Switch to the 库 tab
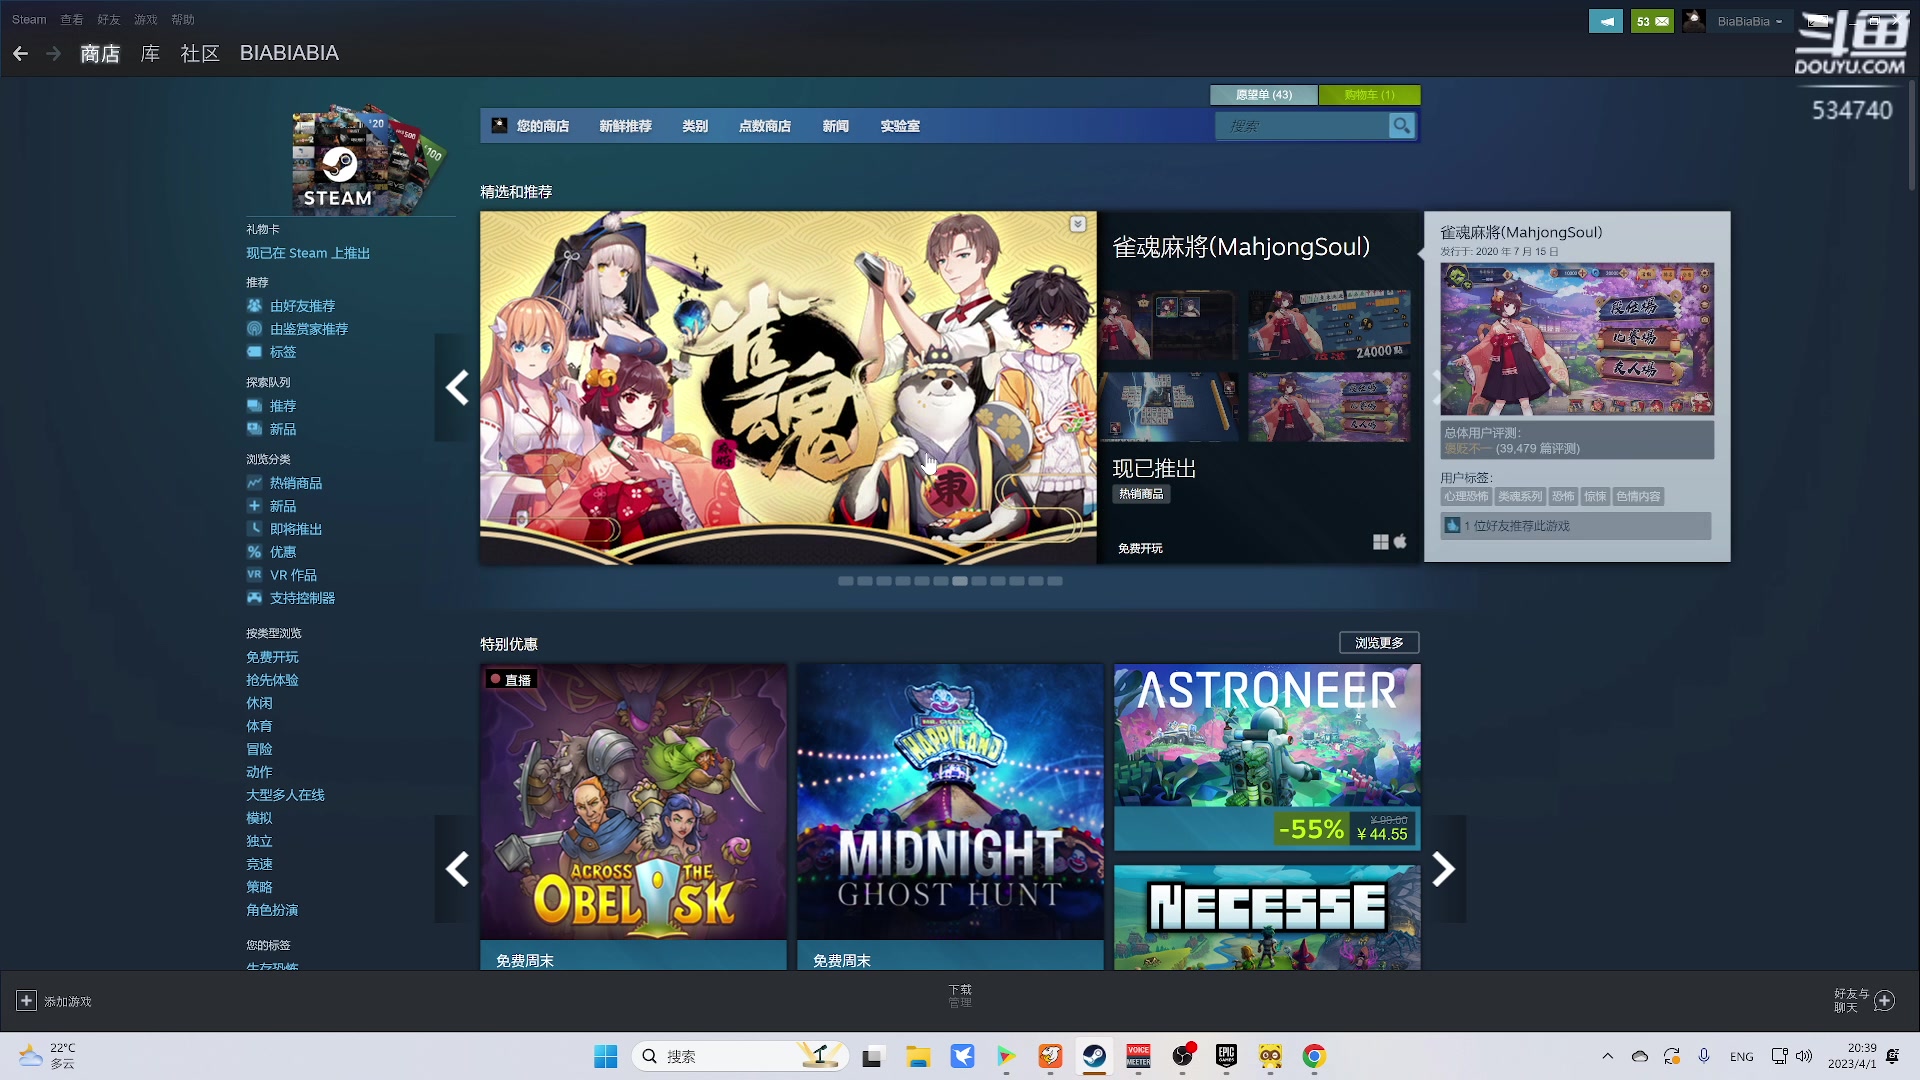 pyautogui.click(x=150, y=54)
